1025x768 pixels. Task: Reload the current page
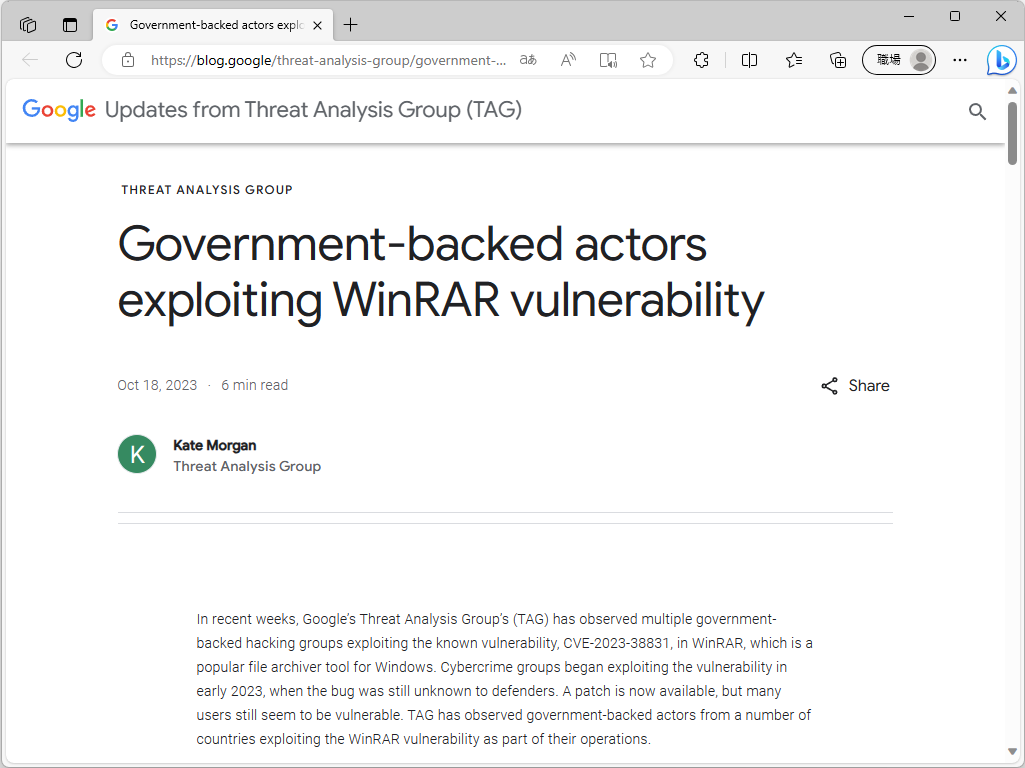73,60
